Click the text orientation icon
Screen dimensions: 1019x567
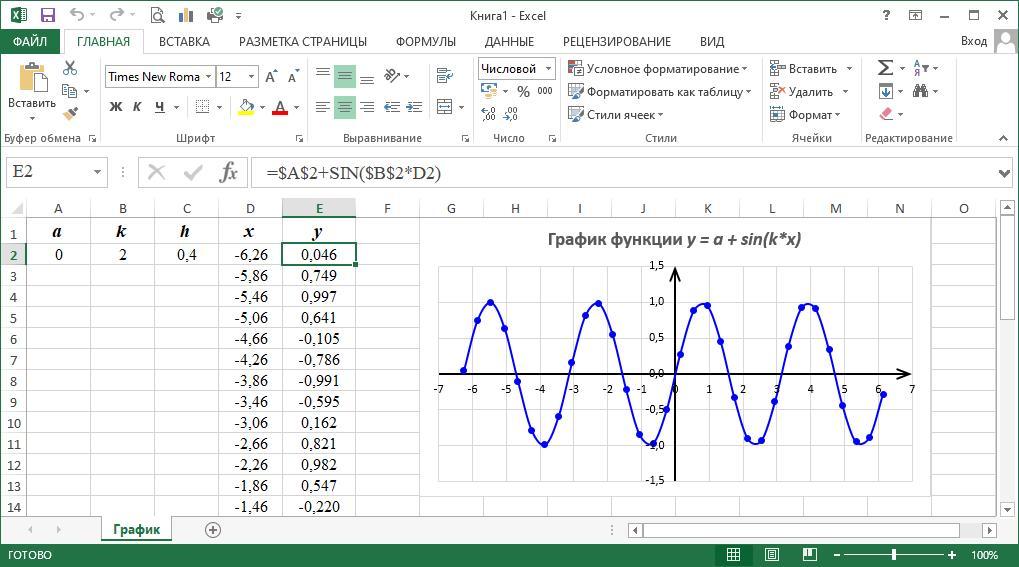pyautogui.click(x=392, y=76)
